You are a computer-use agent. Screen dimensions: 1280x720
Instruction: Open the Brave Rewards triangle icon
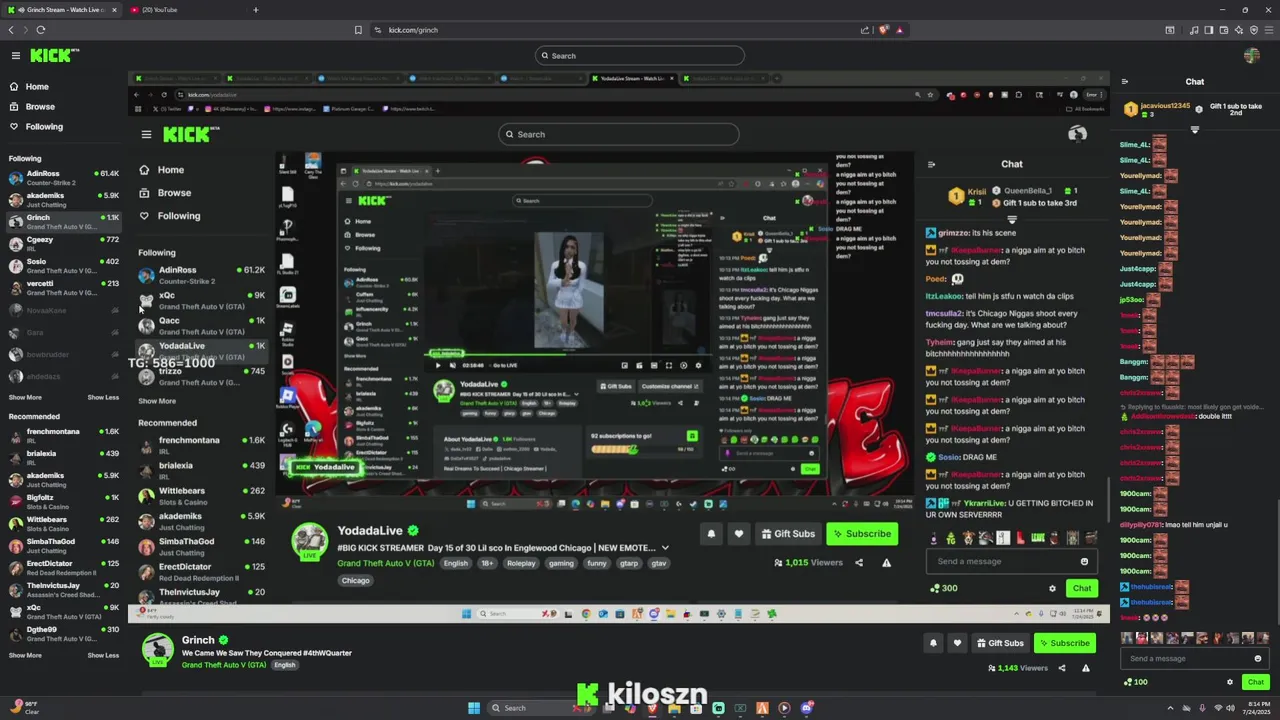point(899,30)
